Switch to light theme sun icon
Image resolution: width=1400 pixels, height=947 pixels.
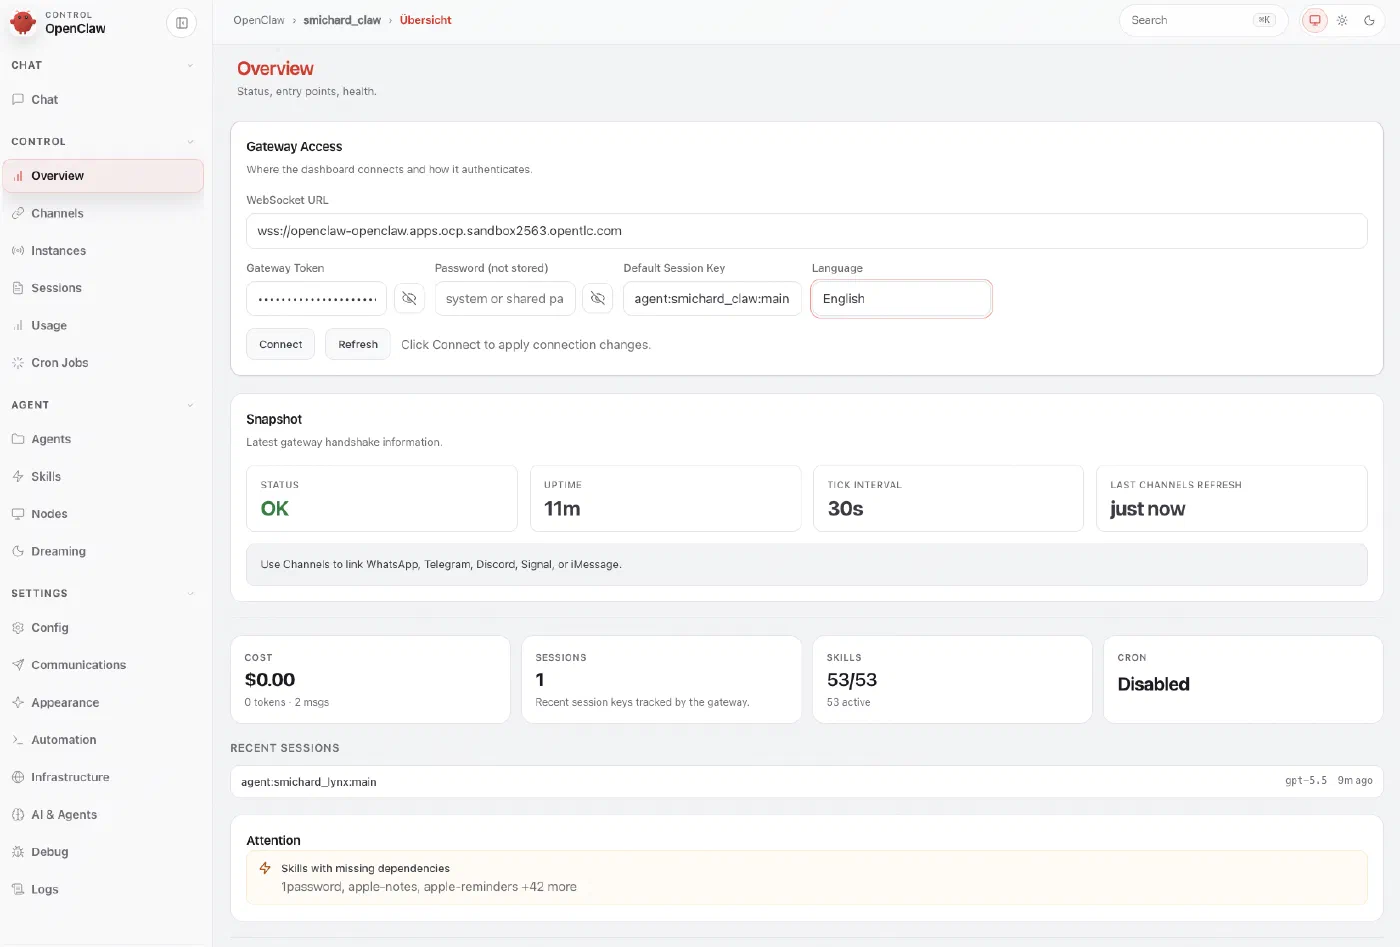[x=1342, y=20]
